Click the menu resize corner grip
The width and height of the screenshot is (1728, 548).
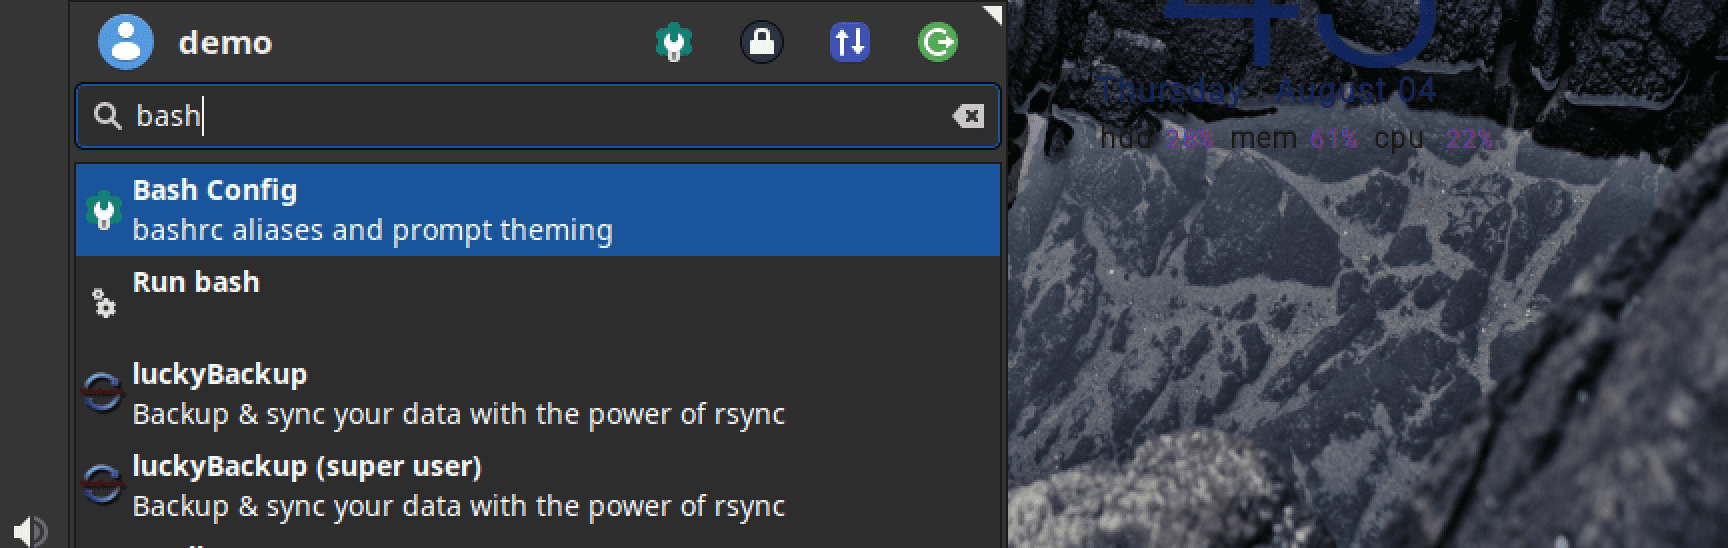coord(992,14)
